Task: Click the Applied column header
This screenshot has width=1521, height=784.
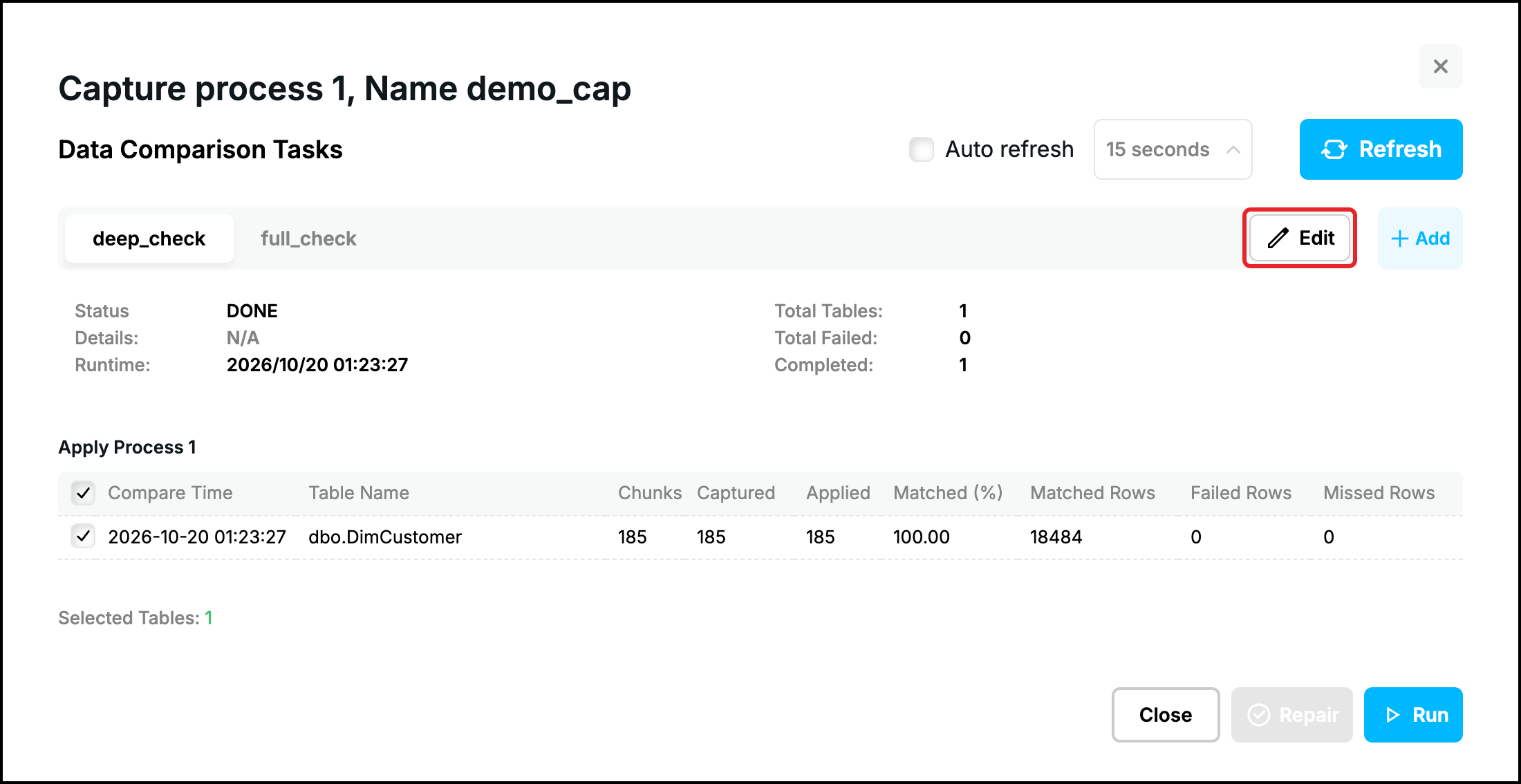Action: point(838,493)
